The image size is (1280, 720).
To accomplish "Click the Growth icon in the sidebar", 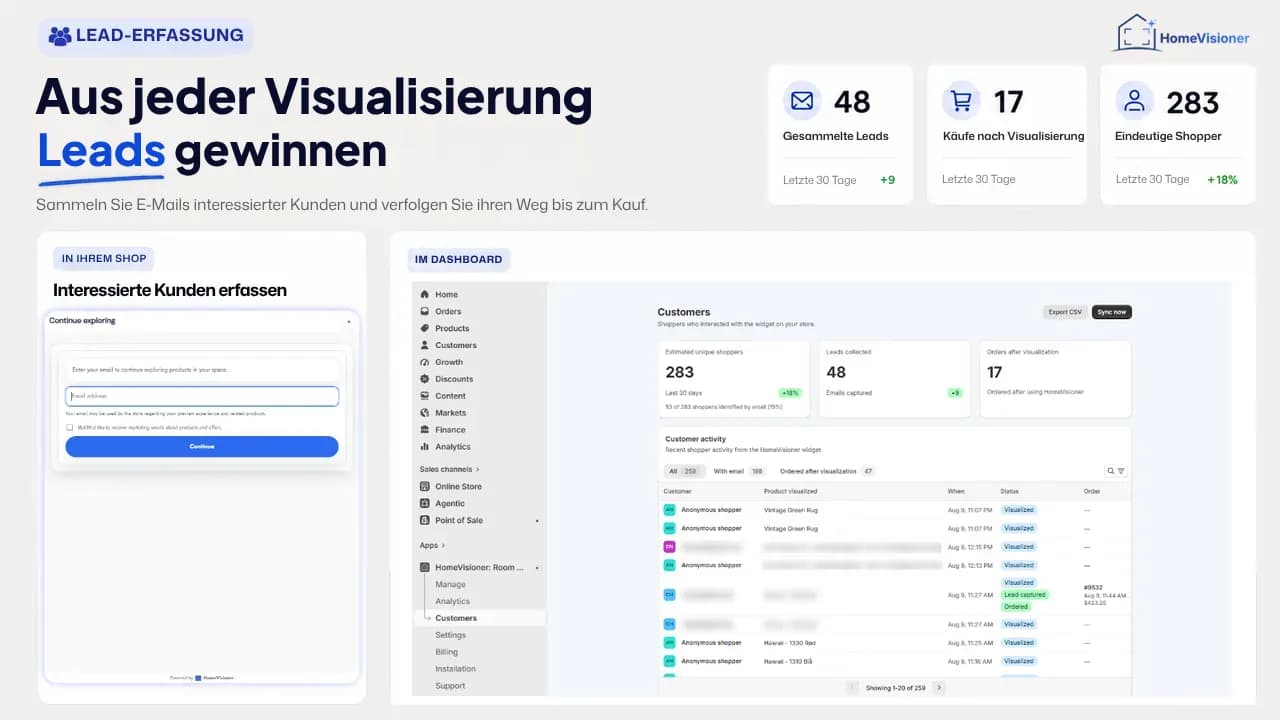I will click(x=425, y=362).
